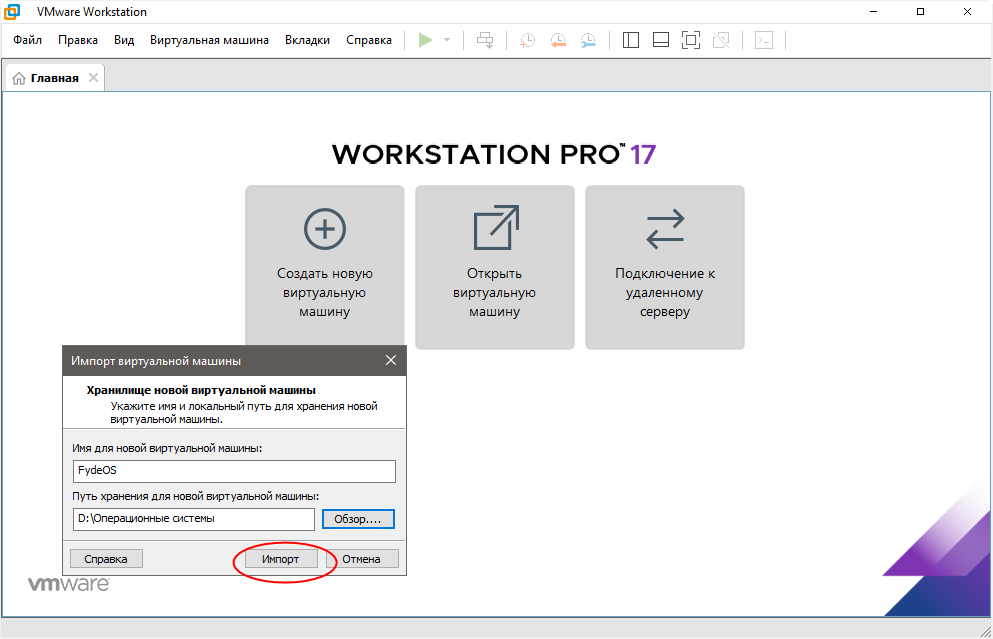Viewport: 993px width, 639px height.
Task: Click the 'Хранилище новой виртуальной машины' heading
Action: (x=201, y=390)
